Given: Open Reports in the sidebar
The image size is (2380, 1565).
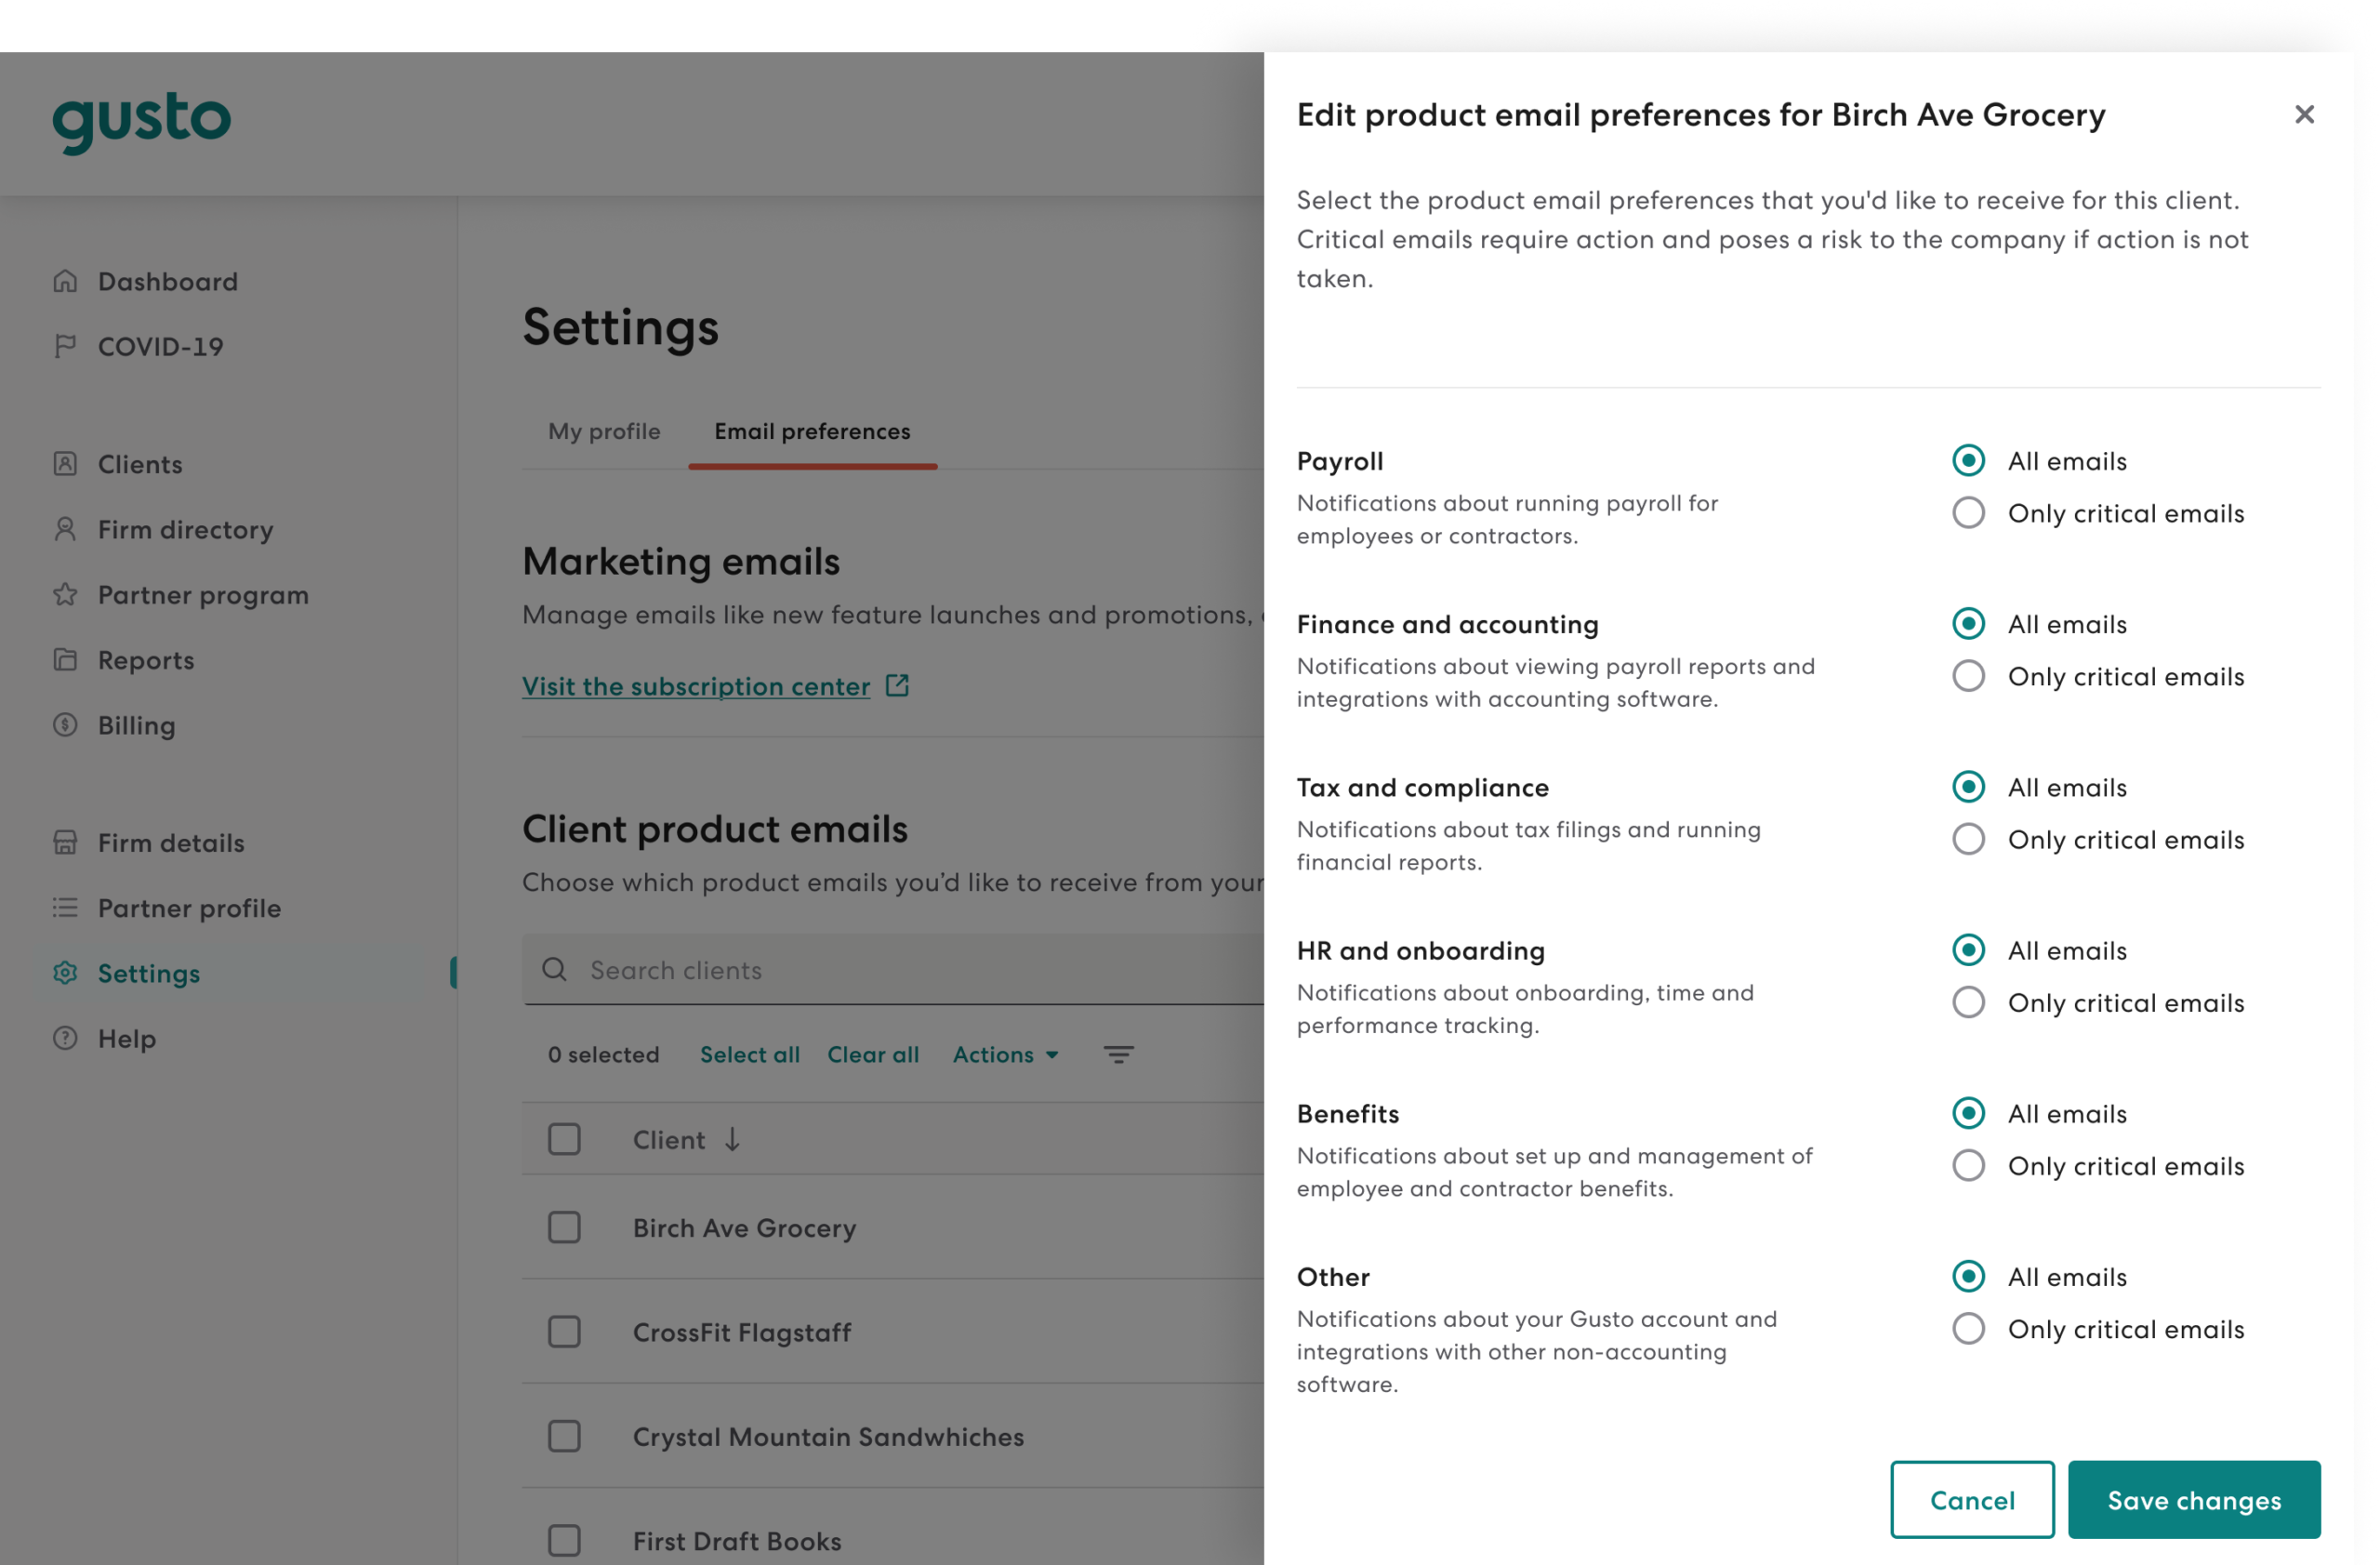Looking at the screenshot, I should (x=146, y=660).
